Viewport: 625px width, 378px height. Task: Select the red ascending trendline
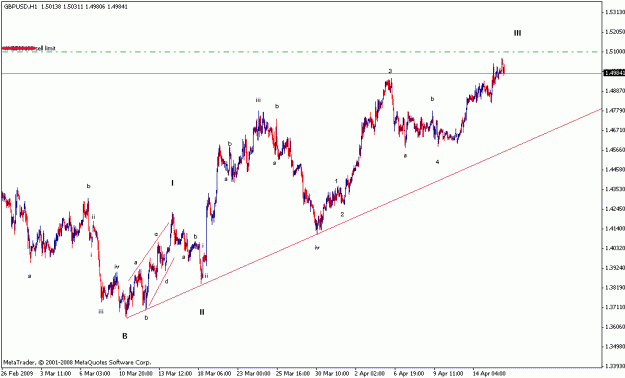pos(363,213)
